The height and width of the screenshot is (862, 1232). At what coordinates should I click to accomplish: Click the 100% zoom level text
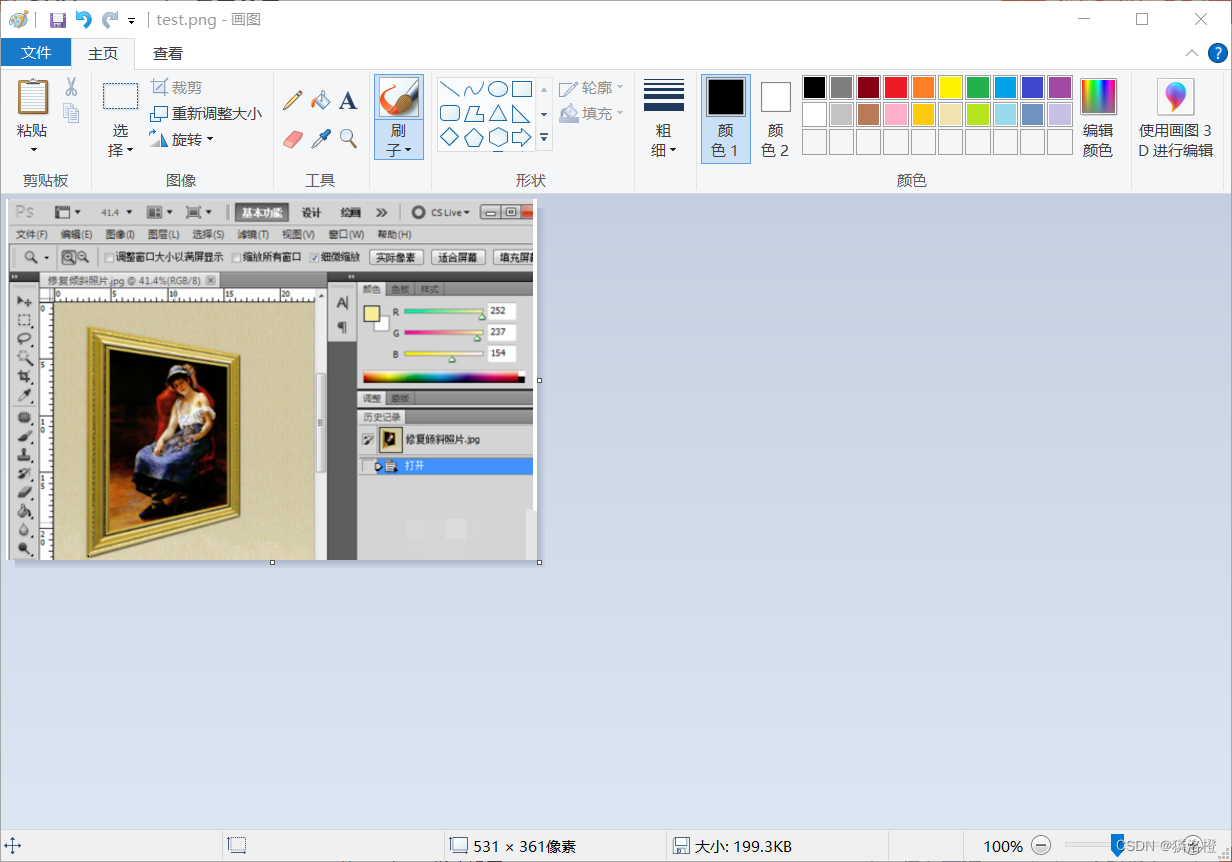click(x=1003, y=846)
